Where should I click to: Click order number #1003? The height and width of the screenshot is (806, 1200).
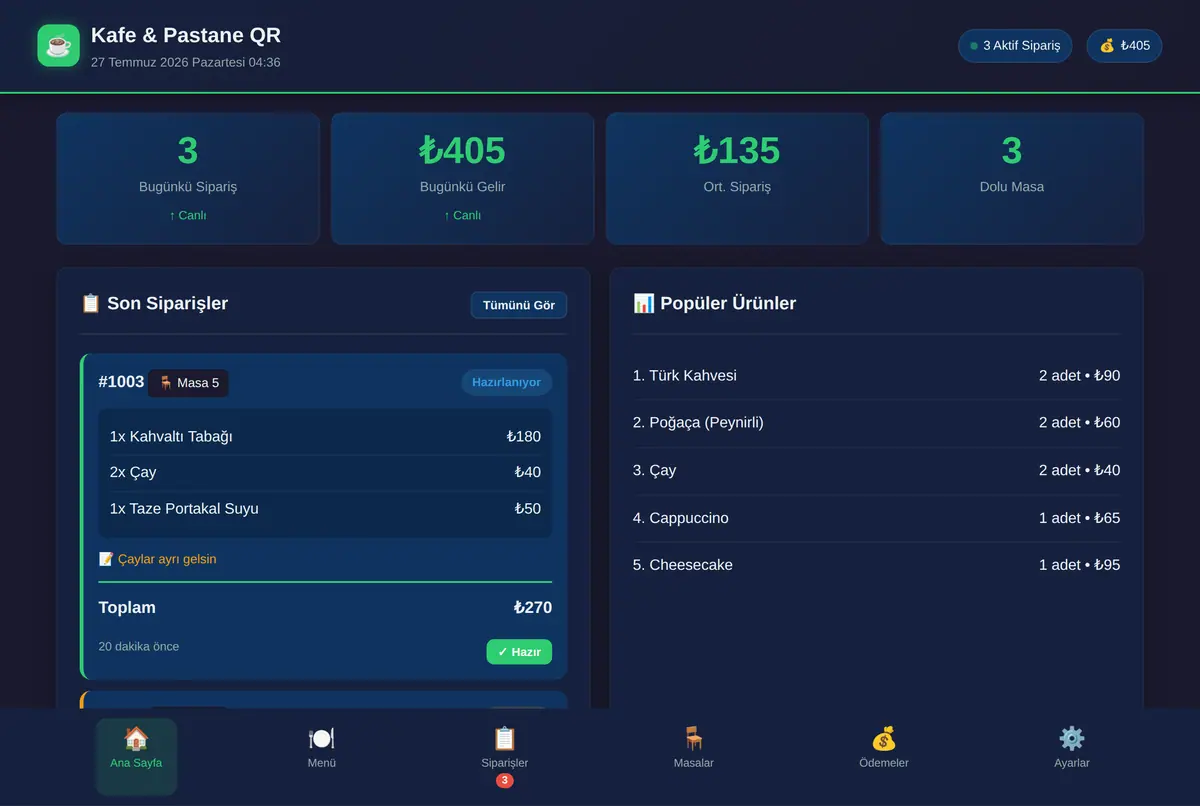(x=121, y=382)
